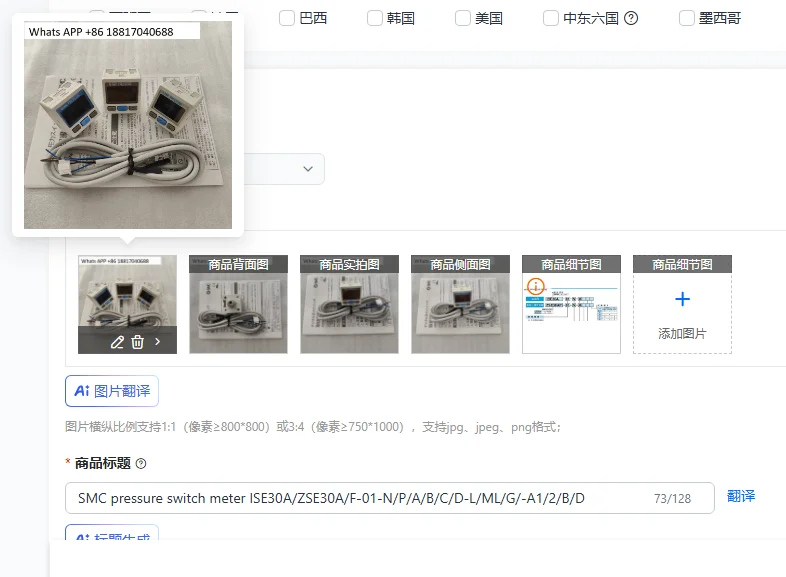Focus the product title input field

[389, 498]
